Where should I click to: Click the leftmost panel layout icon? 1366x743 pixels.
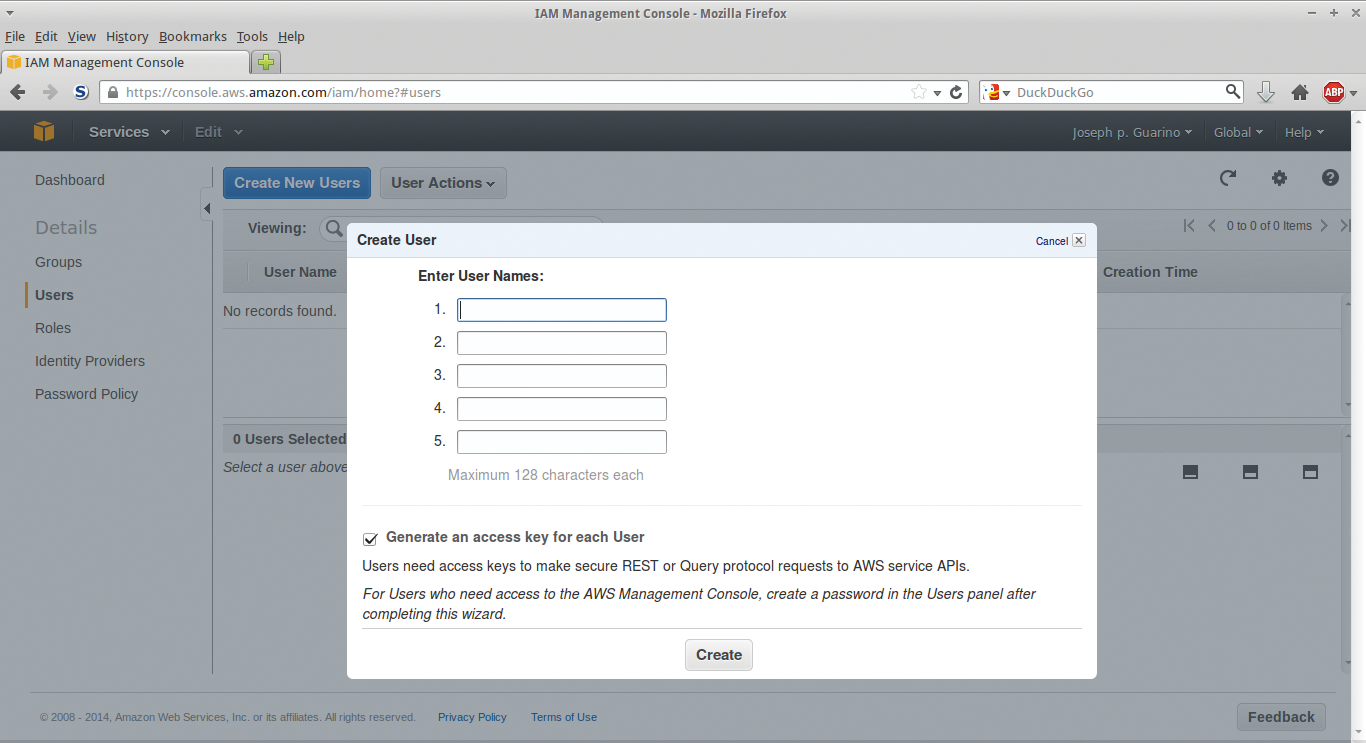pyautogui.click(x=1190, y=471)
